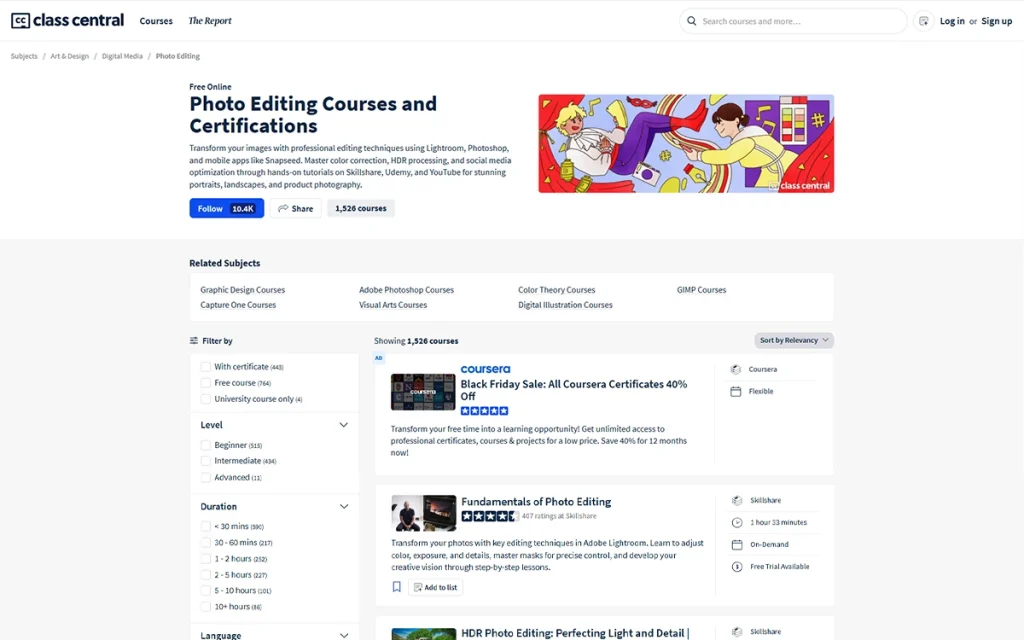Click the Coursera logo in the ad
Image resolution: width=1024 pixels, height=640 pixels.
[x=485, y=369]
